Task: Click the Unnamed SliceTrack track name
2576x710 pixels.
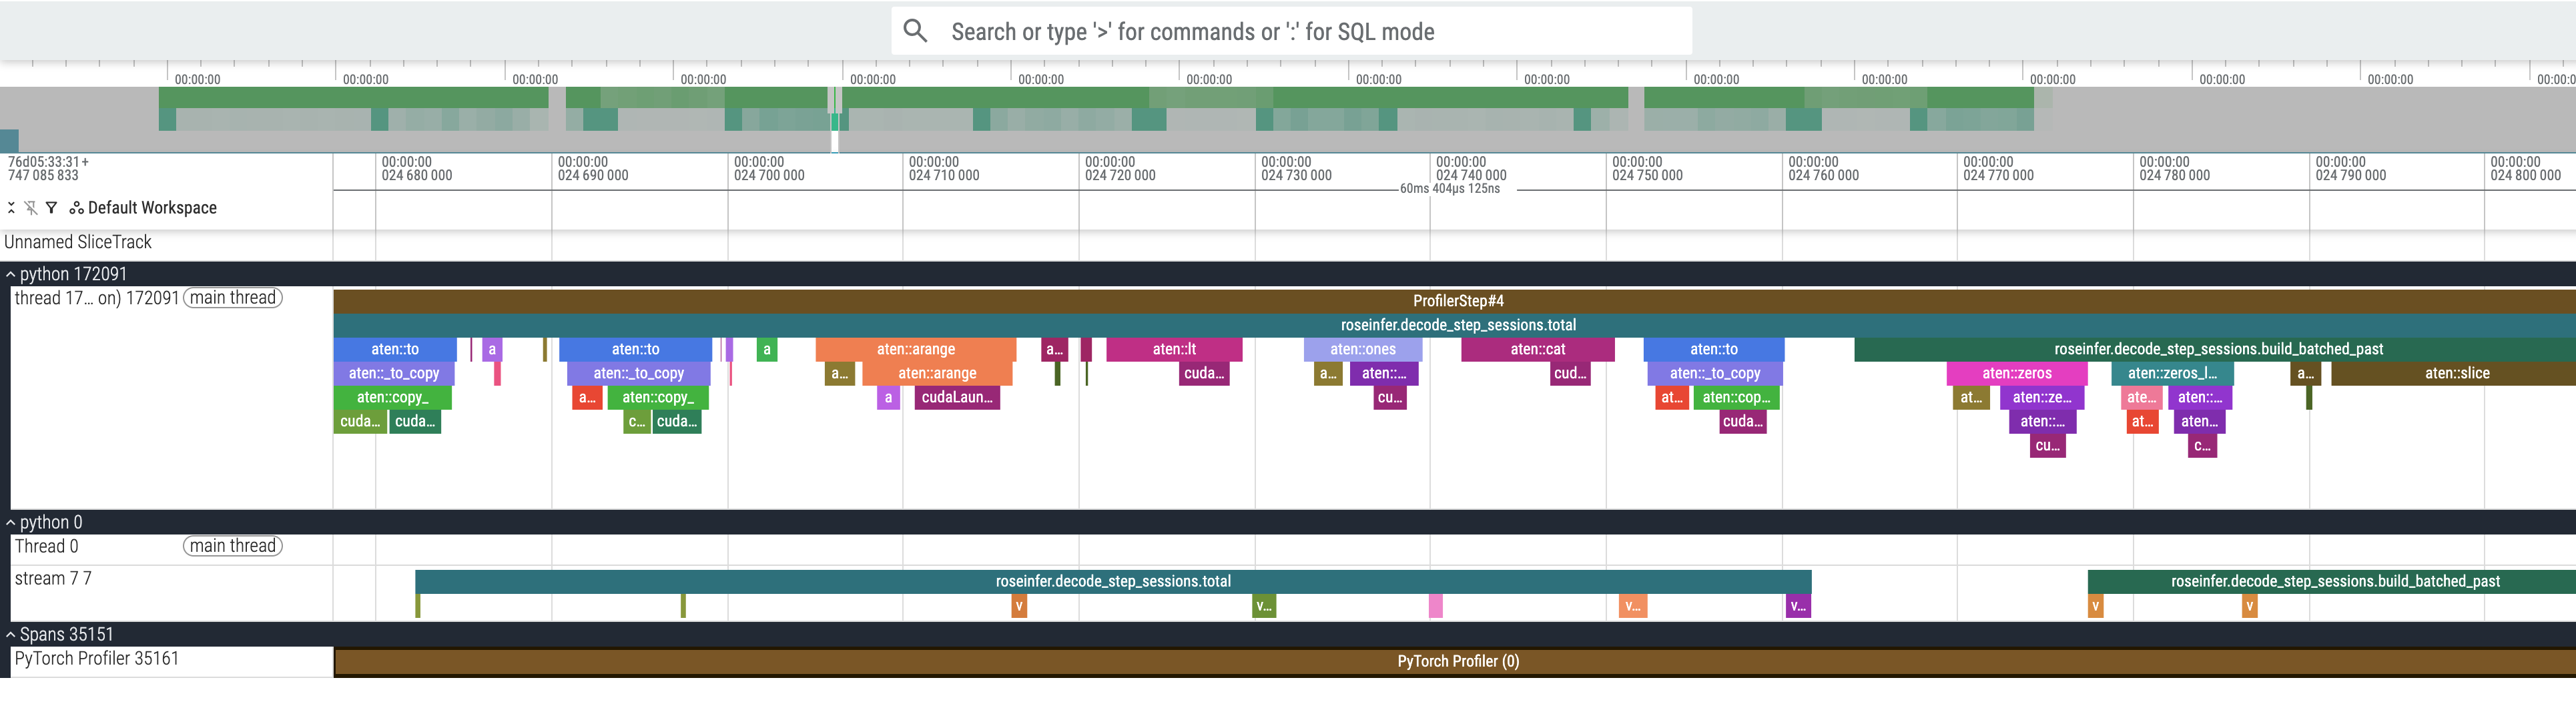Action: [78, 242]
